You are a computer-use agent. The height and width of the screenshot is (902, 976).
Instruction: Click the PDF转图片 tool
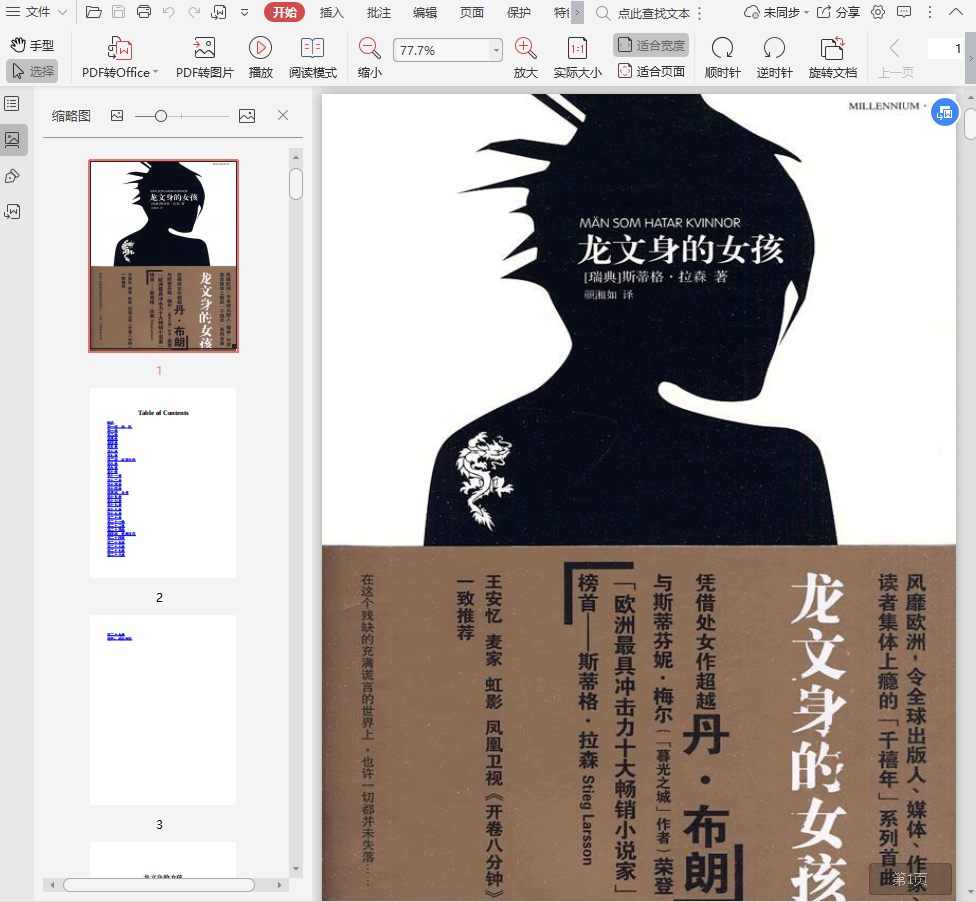pyautogui.click(x=204, y=57)
